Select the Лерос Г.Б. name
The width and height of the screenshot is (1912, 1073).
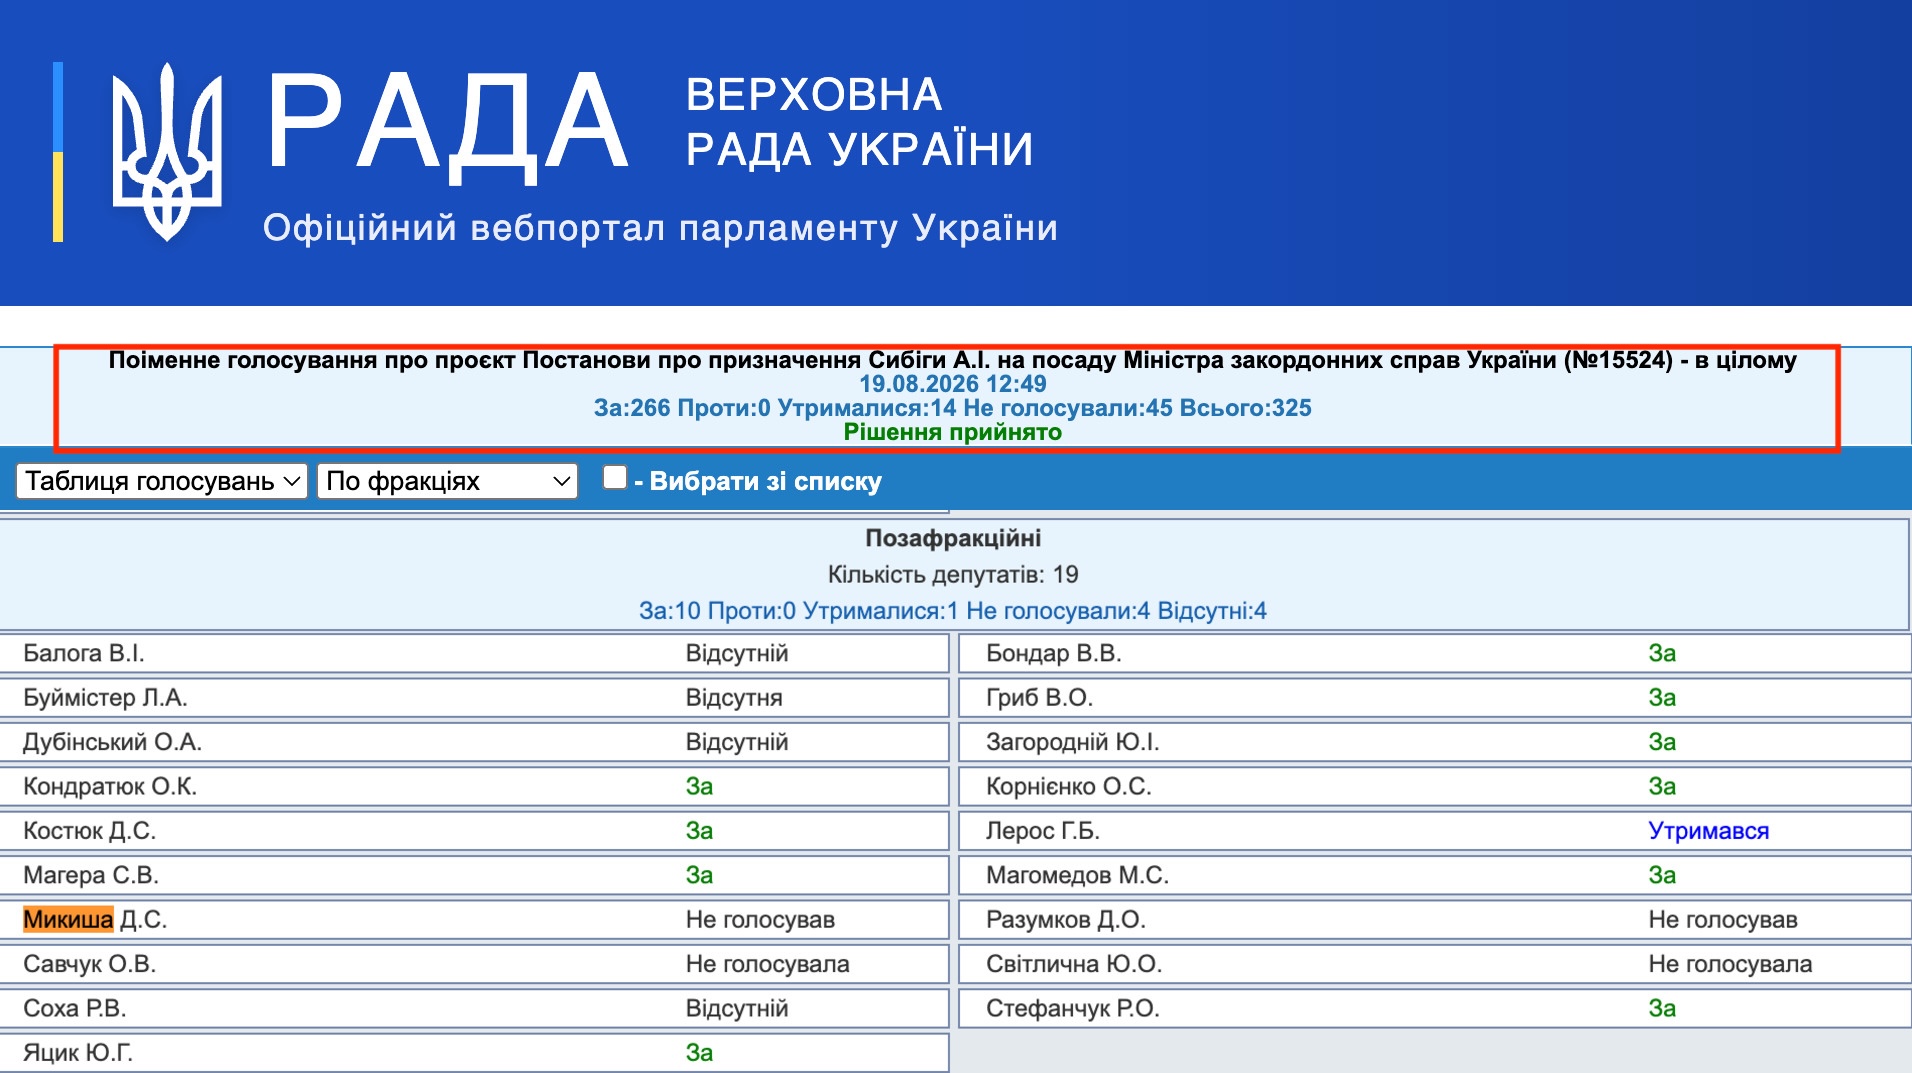pyautogui.click(x=1043, y=830)
